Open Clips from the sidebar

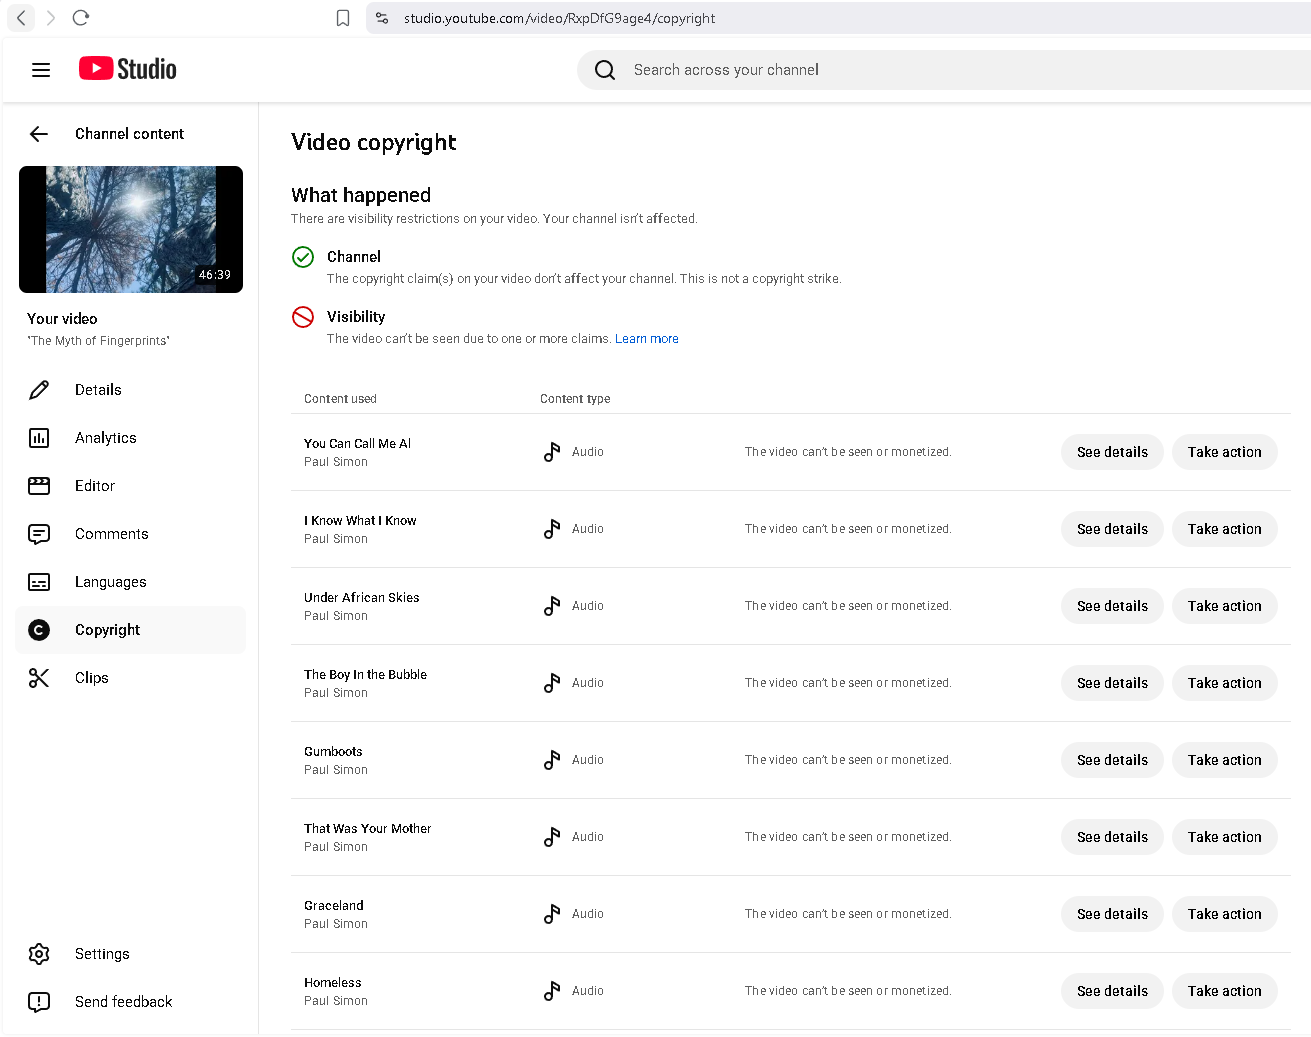[x=91, y=678]
